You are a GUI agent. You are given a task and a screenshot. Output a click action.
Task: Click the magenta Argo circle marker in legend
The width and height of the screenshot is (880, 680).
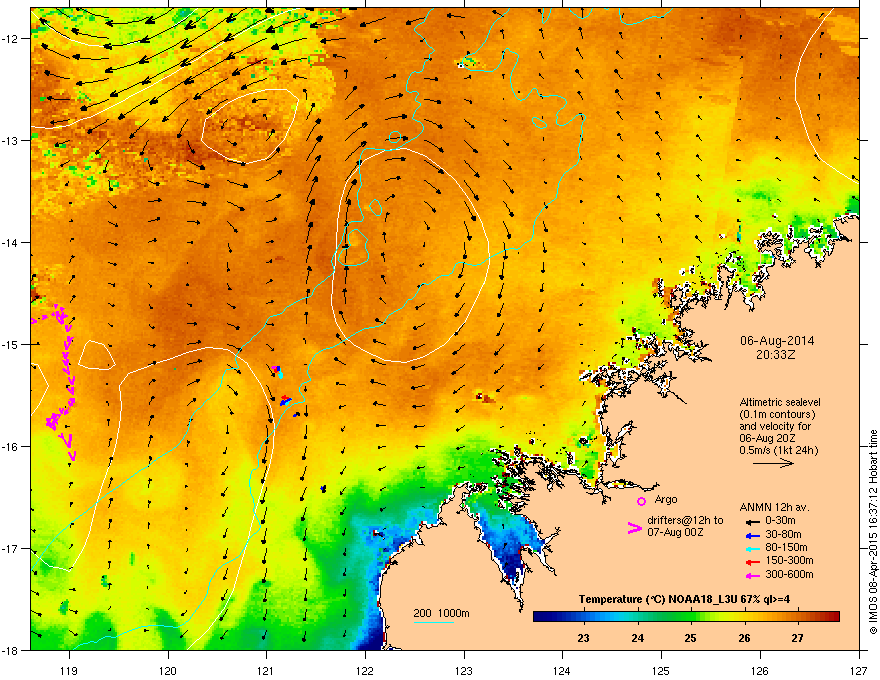click(x=641, y=501)
